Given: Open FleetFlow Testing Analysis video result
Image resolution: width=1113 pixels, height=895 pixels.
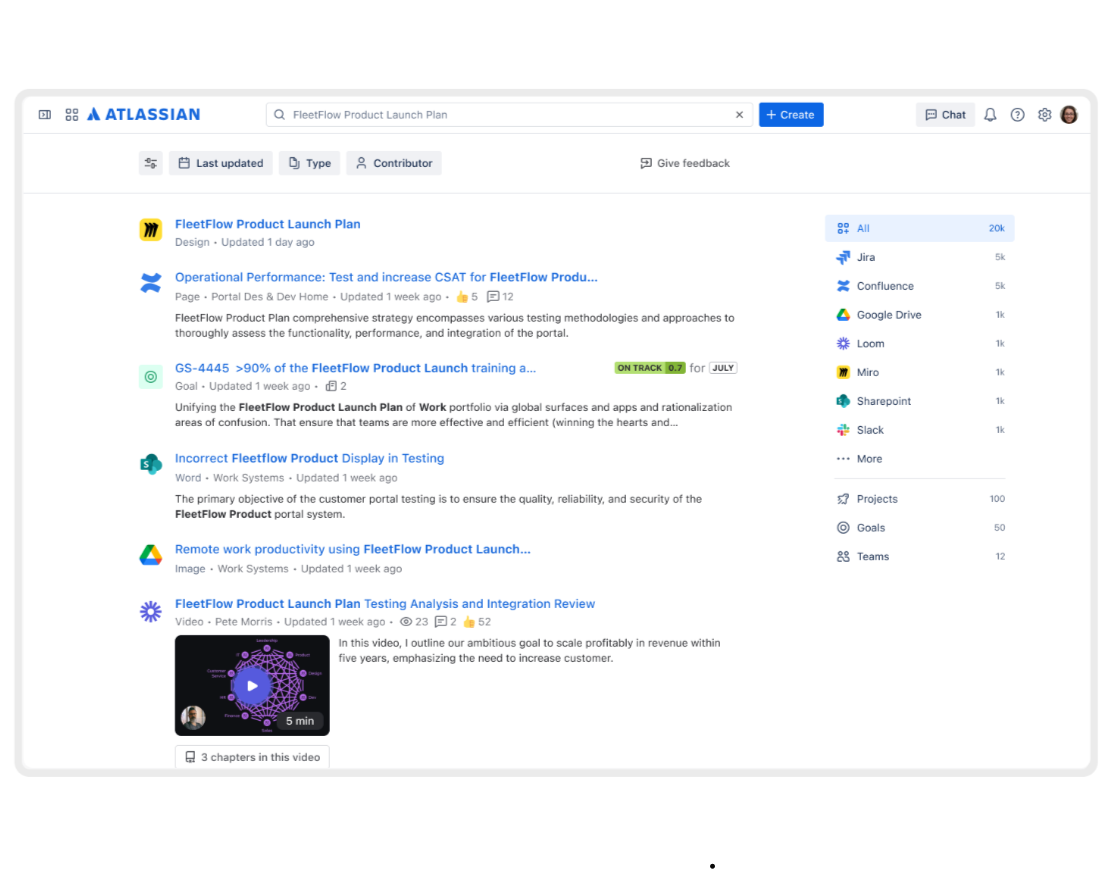Looking at the screenshot, I should 385,603.
